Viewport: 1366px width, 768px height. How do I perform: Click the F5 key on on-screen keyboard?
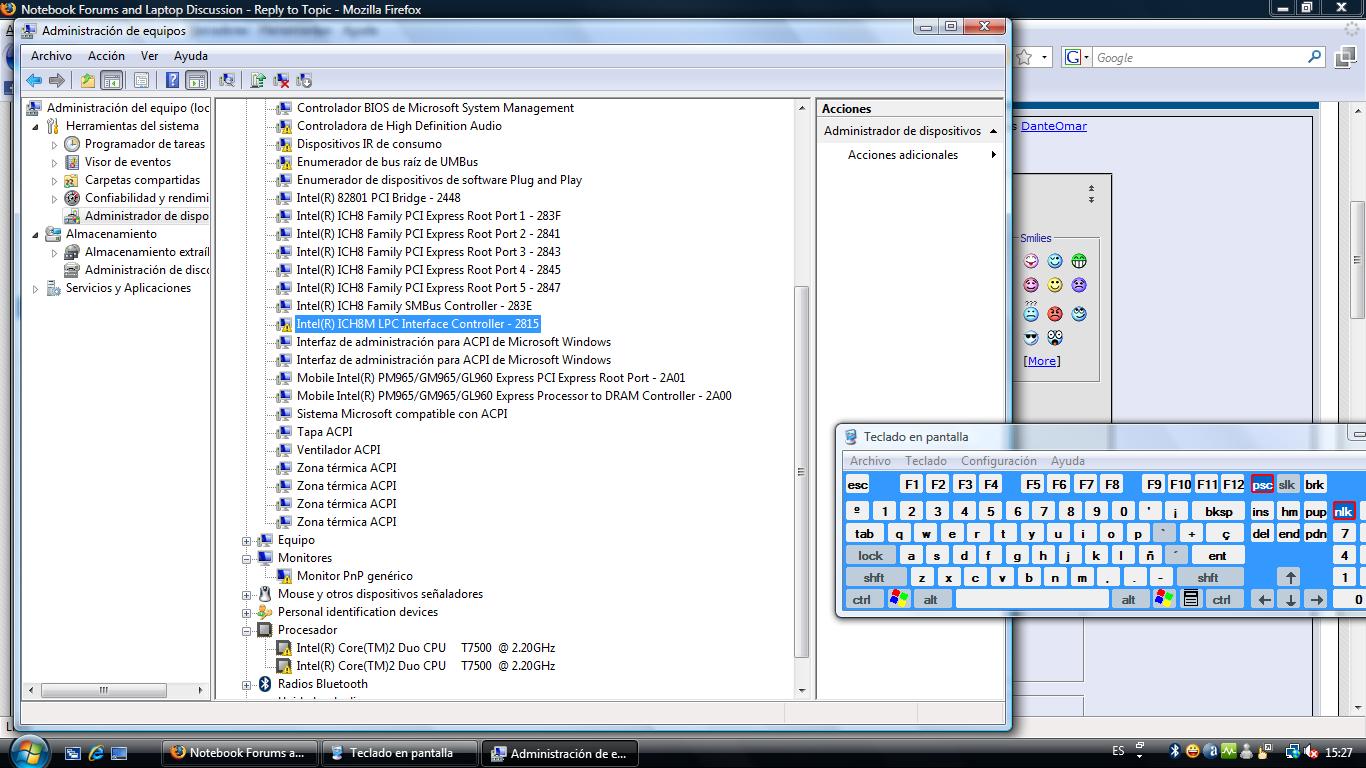(1033, 484)
